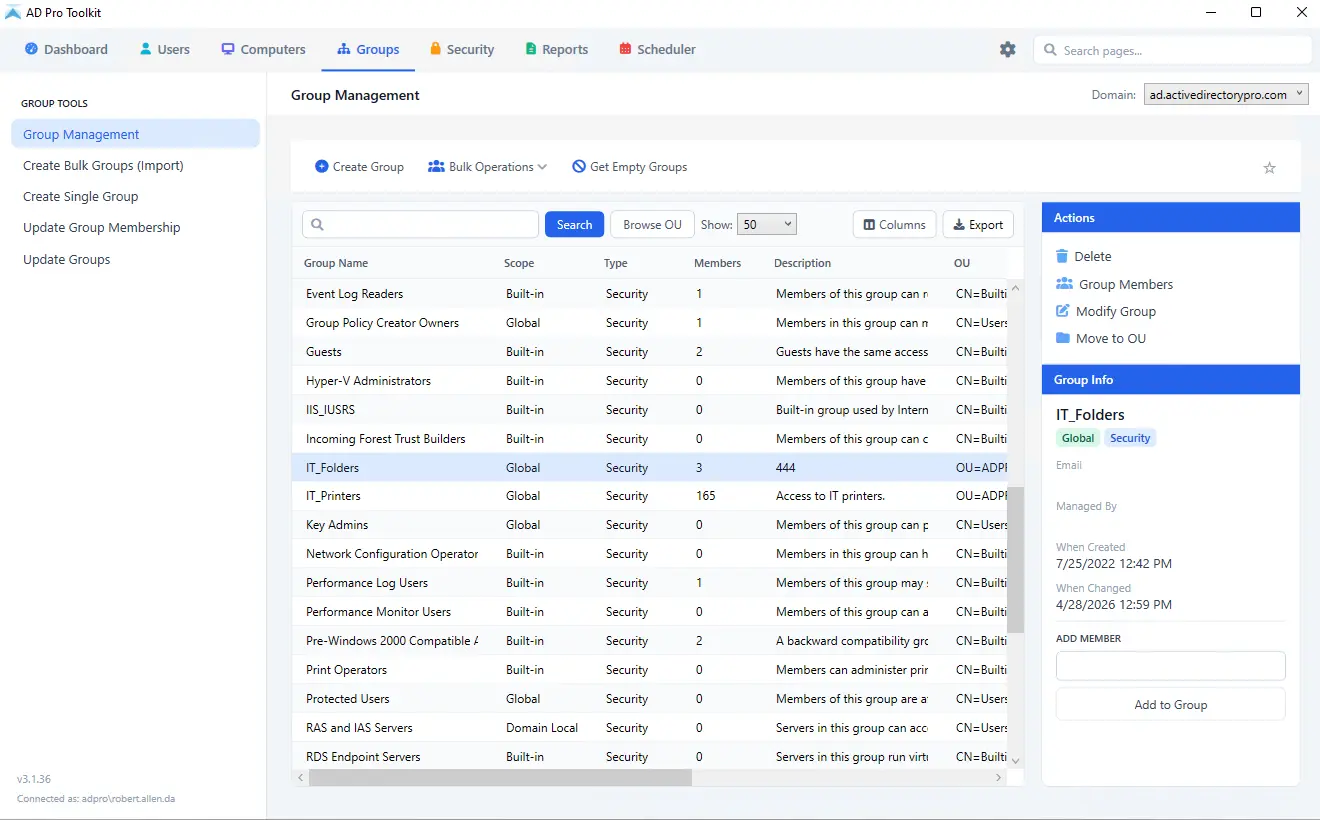Image resolution: width=1320 pixels, height=820 pixels.
Task: Click the Browse OU button
Action: (652, 225)
